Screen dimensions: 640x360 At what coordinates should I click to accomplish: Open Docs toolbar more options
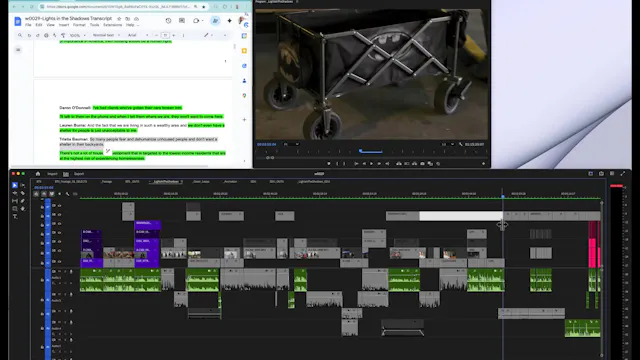click(183, 36)
